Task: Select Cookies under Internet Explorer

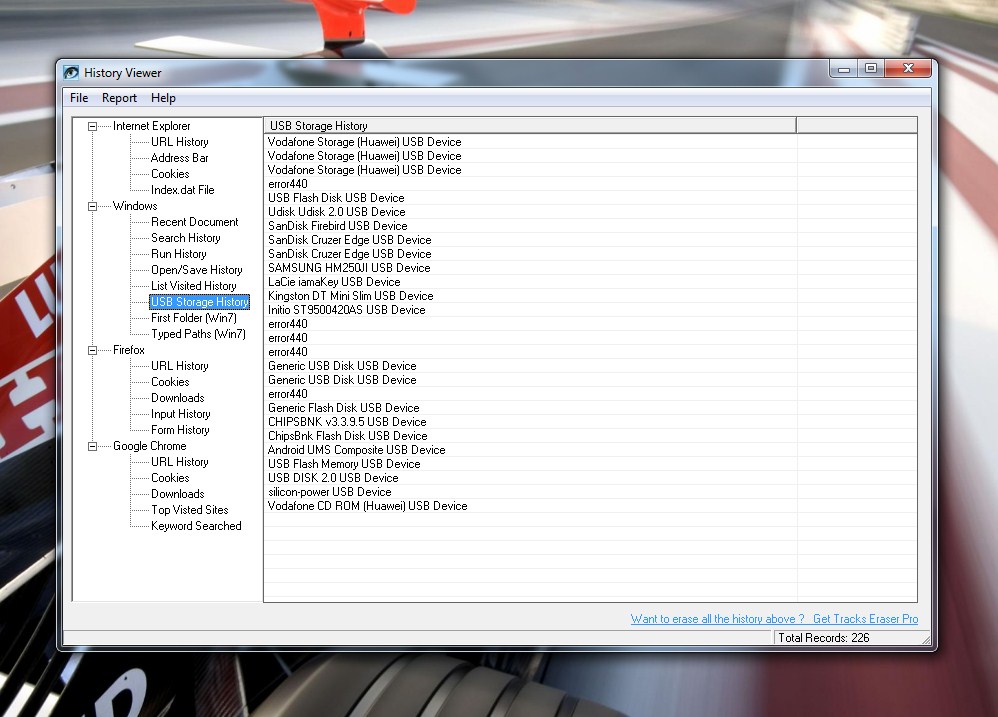Action: (170, 174)
